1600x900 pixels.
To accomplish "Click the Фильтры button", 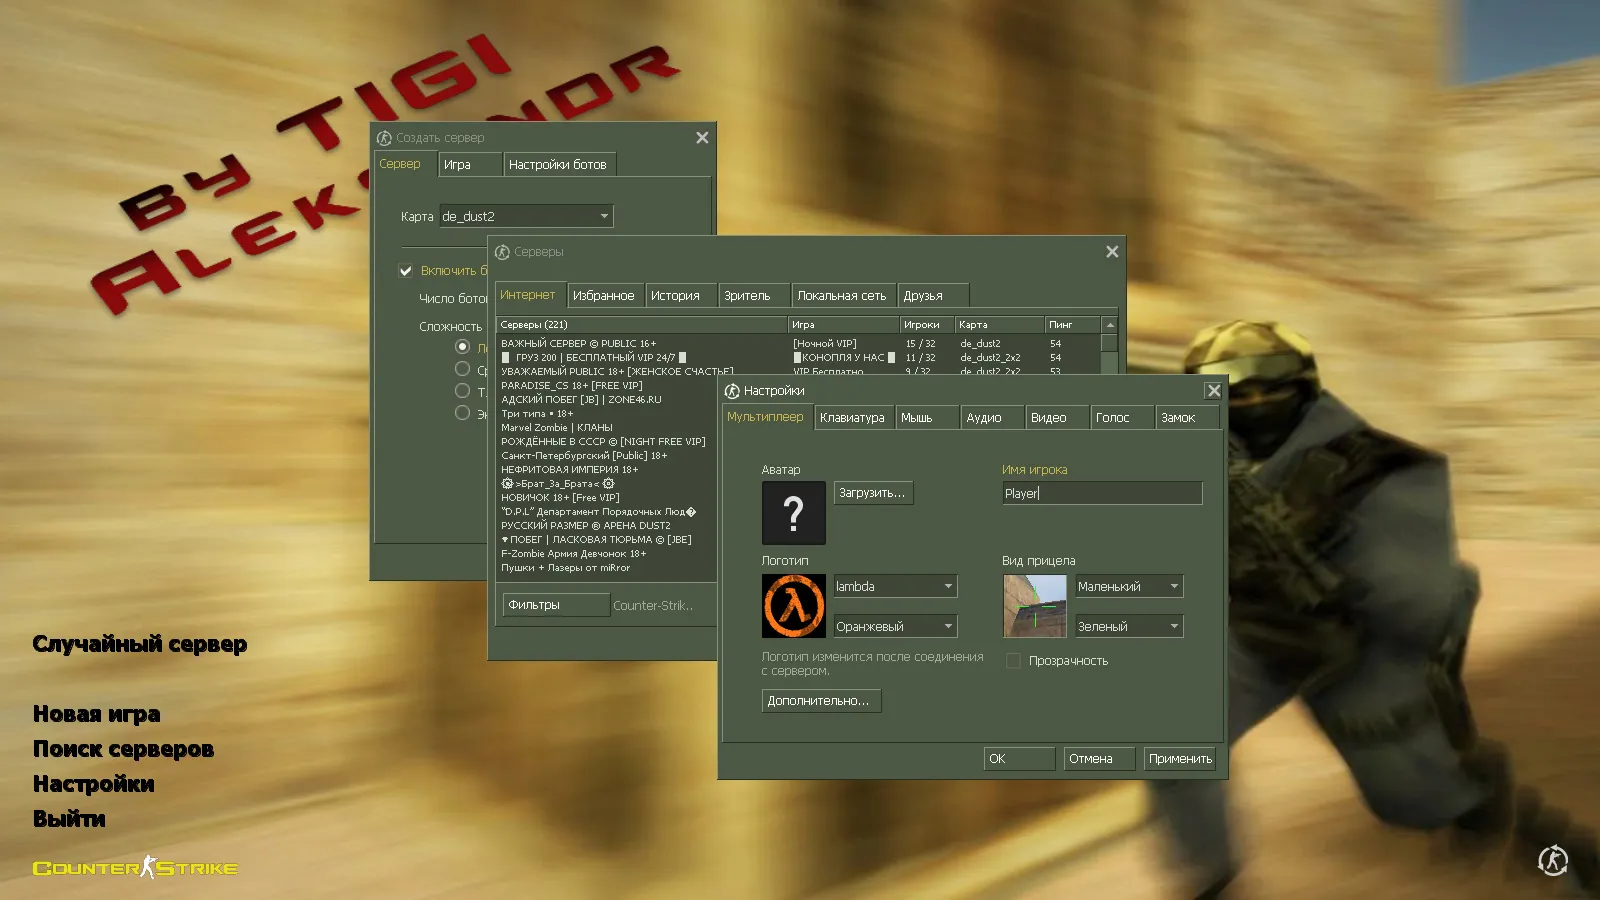I will click(555, 604).
